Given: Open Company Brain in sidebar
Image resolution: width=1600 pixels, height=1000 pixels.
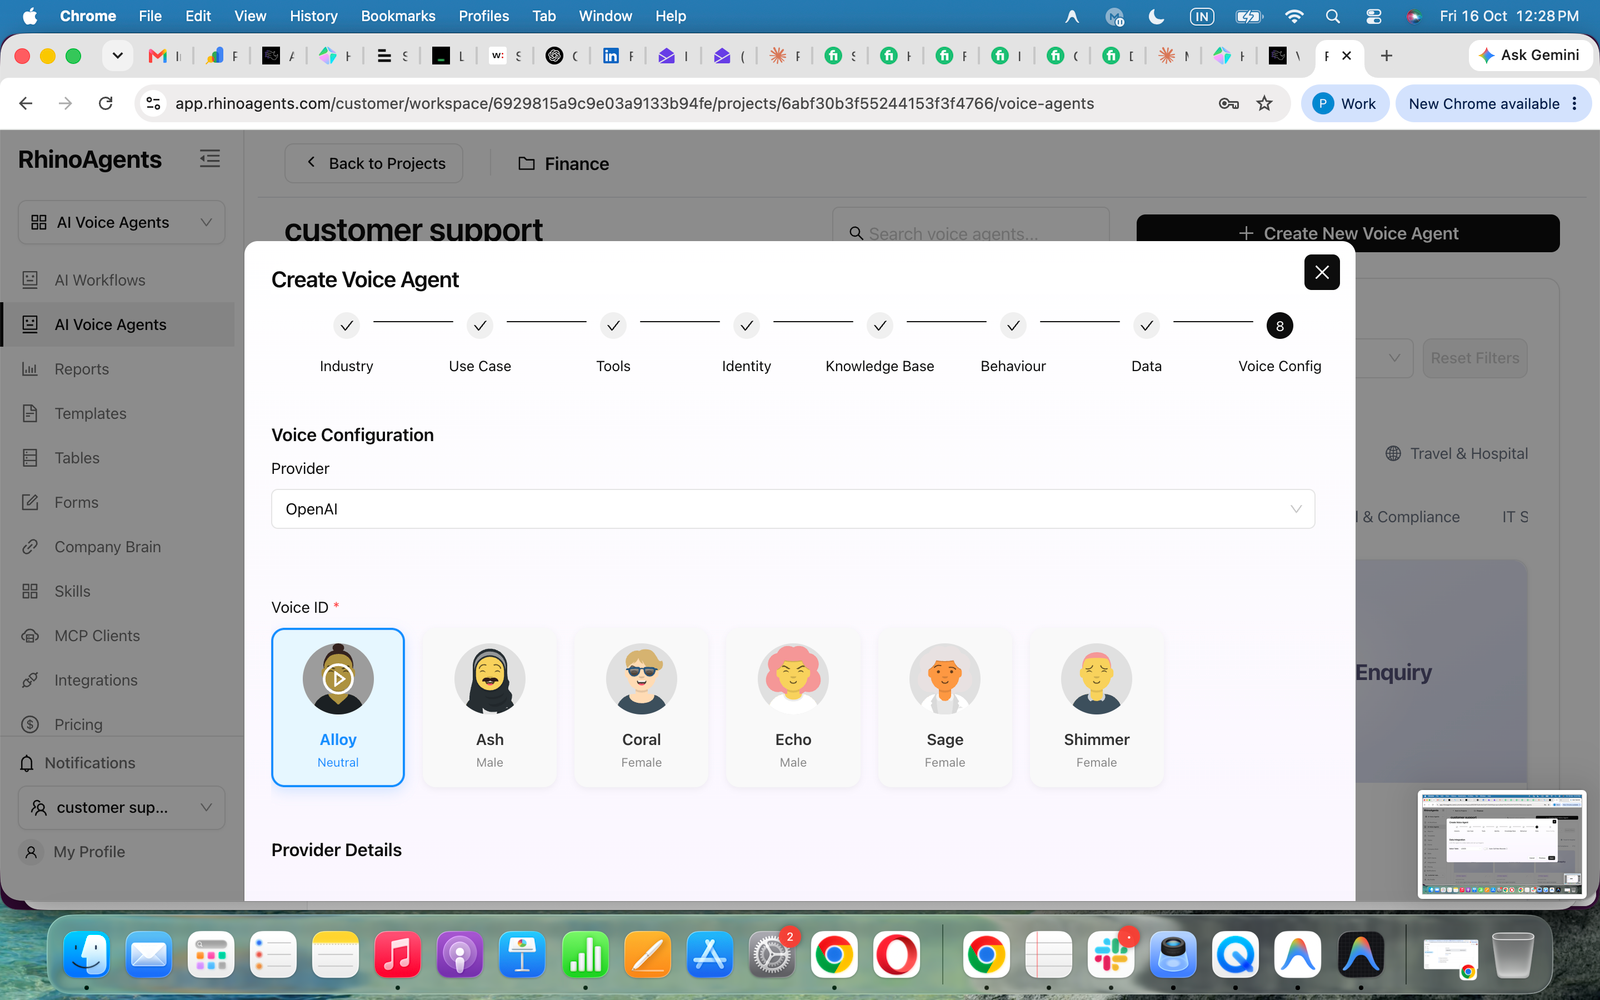Looking at the screenshot, I should [x=107, y=547].
